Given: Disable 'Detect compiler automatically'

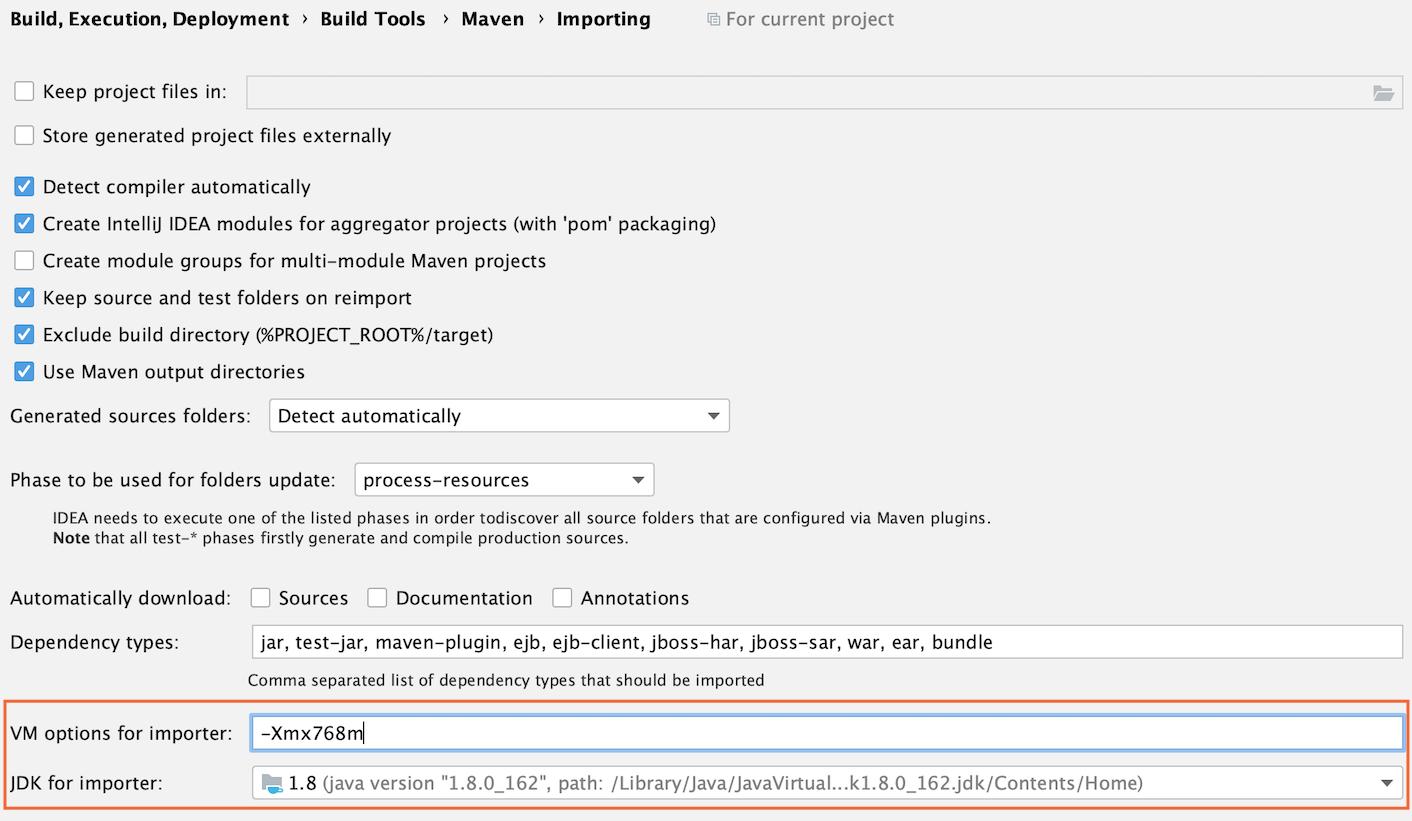Looking at the screenshot, I should click(23, 186).
